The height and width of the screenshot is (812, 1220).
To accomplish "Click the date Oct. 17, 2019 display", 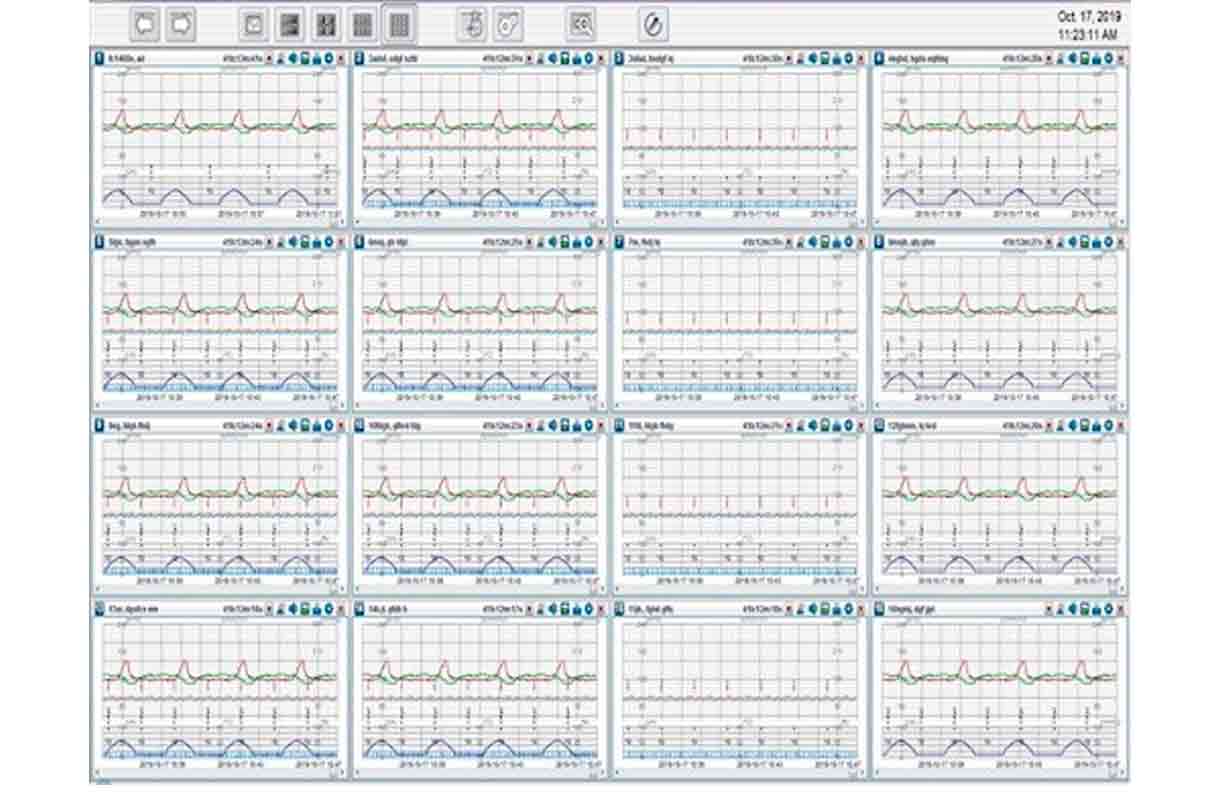I will coord(1089,17).
